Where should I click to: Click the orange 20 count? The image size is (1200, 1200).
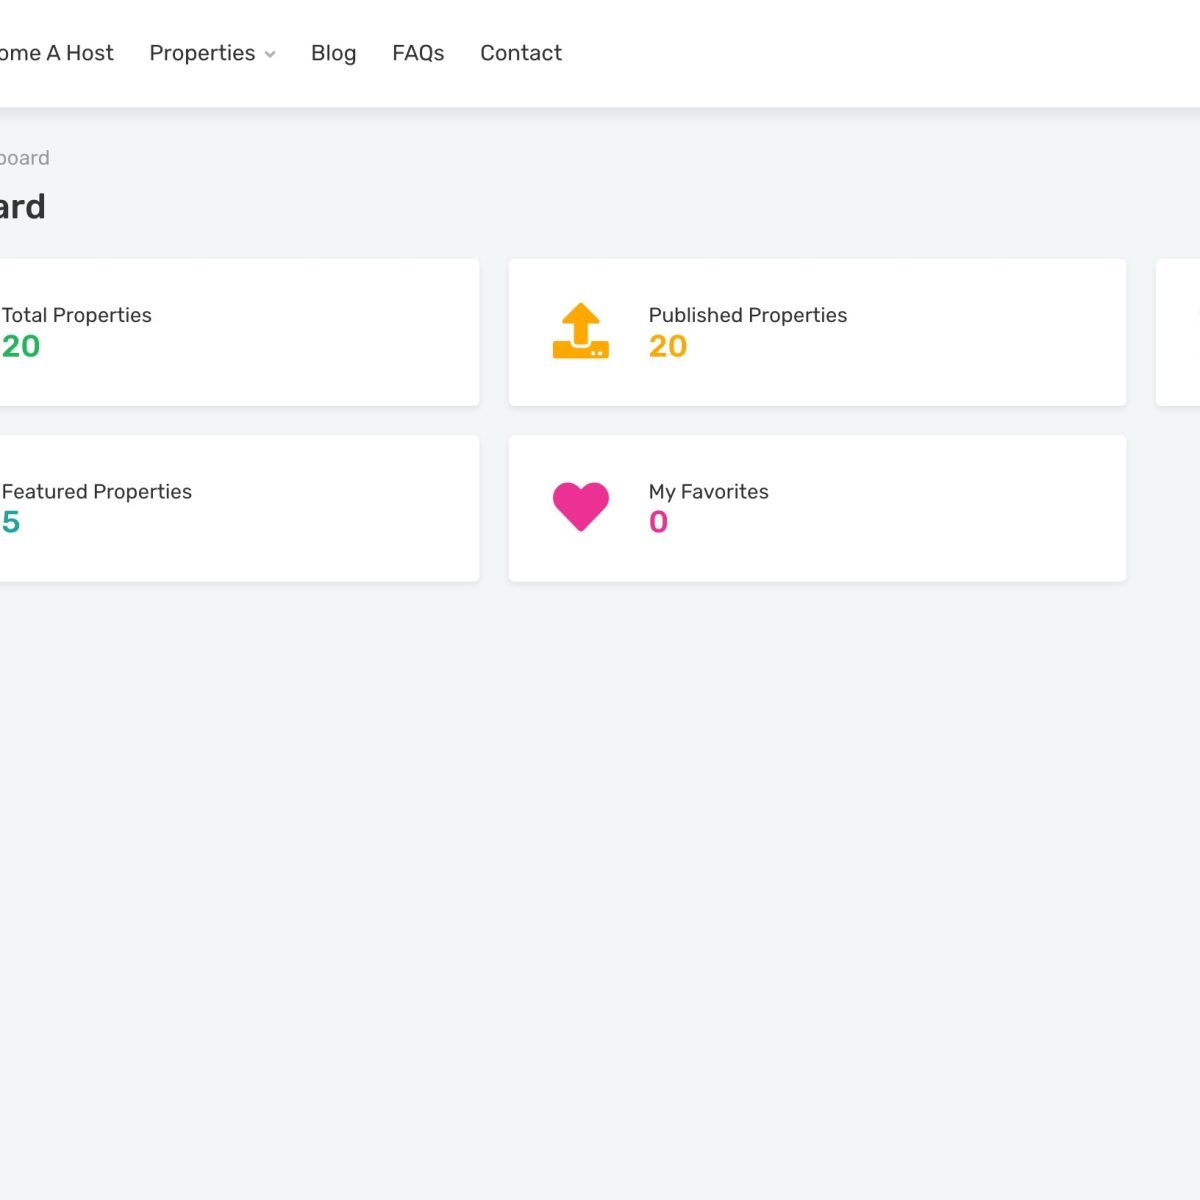[667, 346]
